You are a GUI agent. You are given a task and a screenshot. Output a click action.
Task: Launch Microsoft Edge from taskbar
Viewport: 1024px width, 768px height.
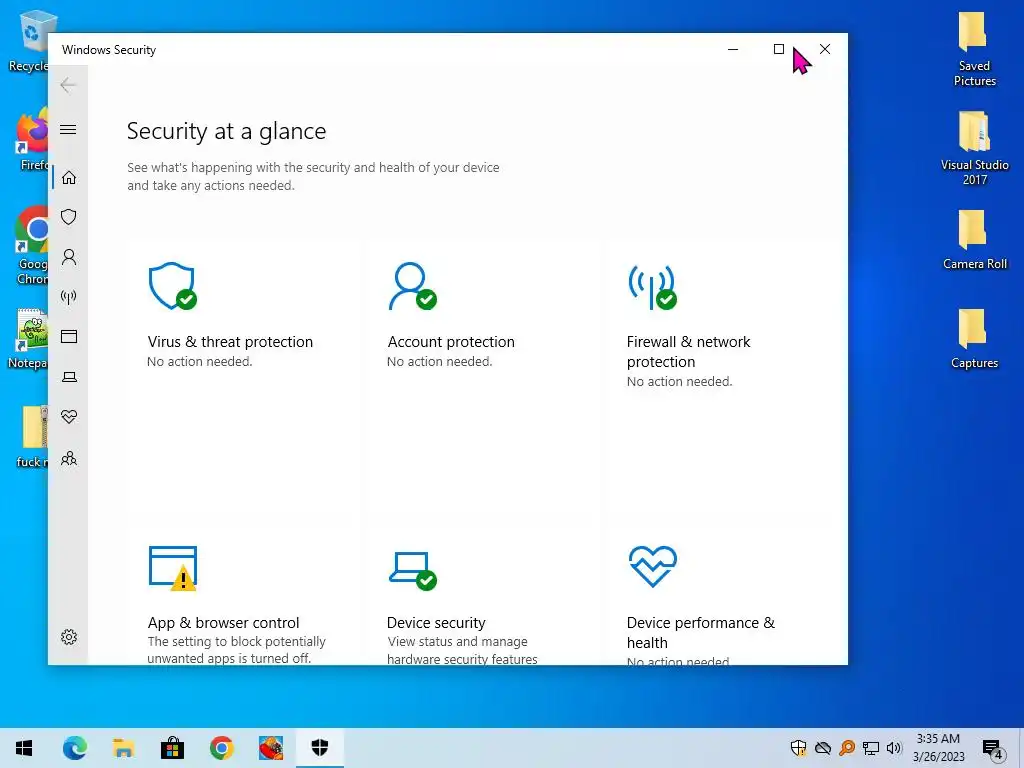tap(74, 748)
